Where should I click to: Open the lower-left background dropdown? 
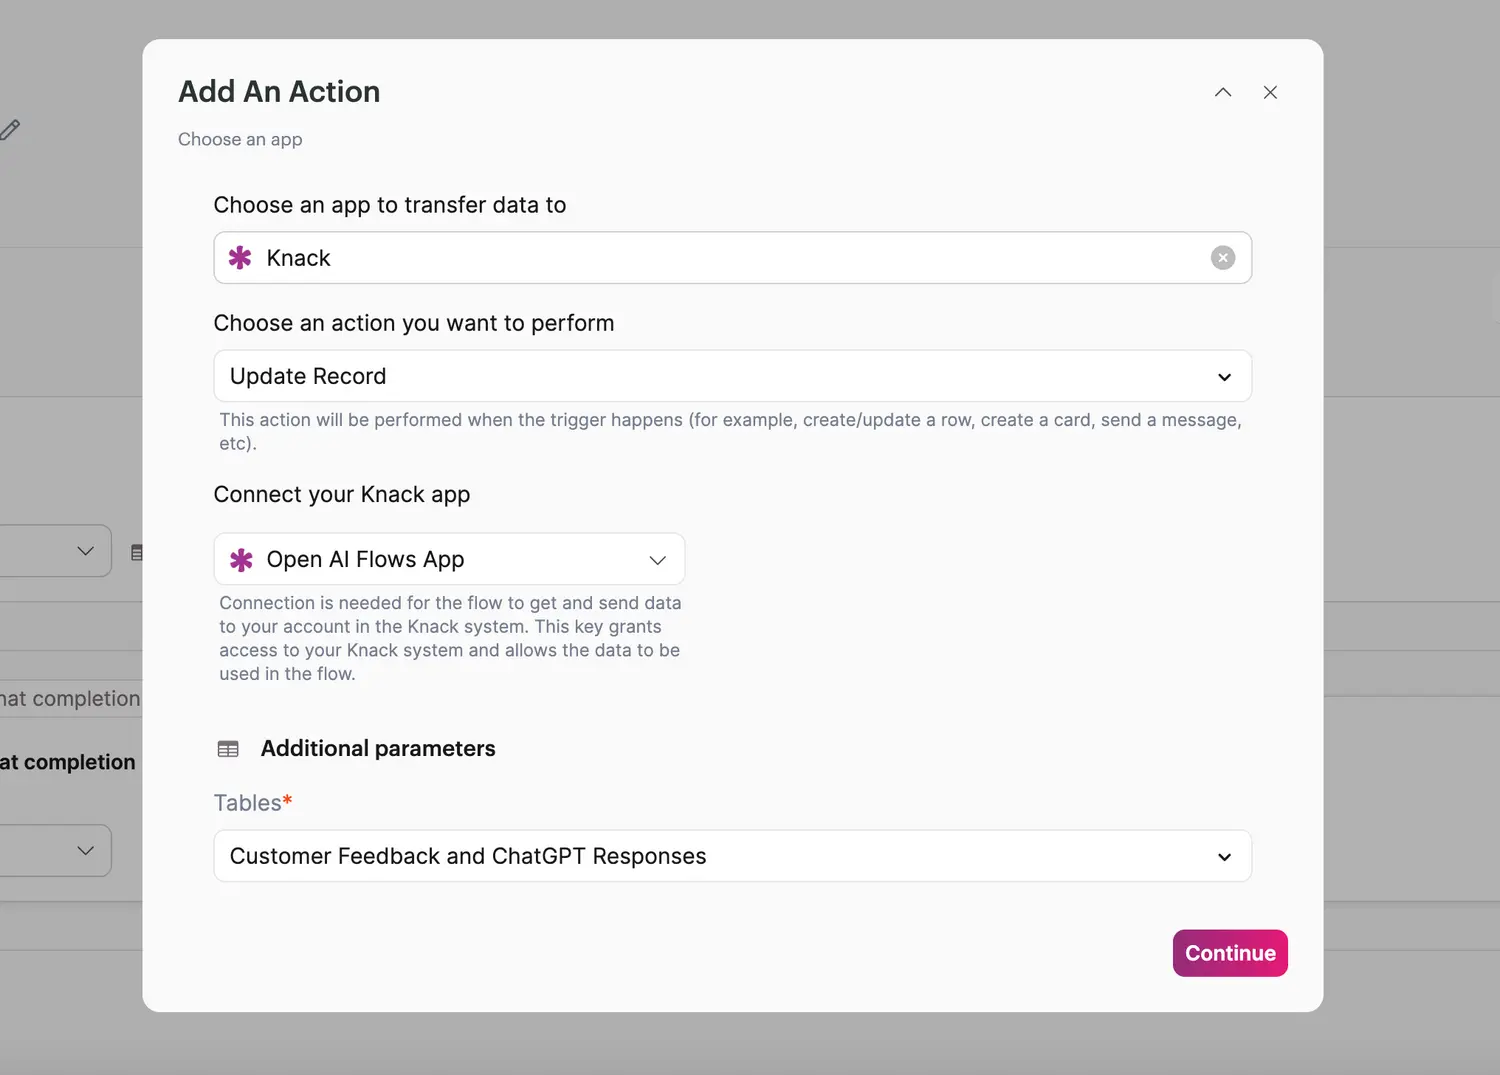pyautogui.click(x=55, y=850)
